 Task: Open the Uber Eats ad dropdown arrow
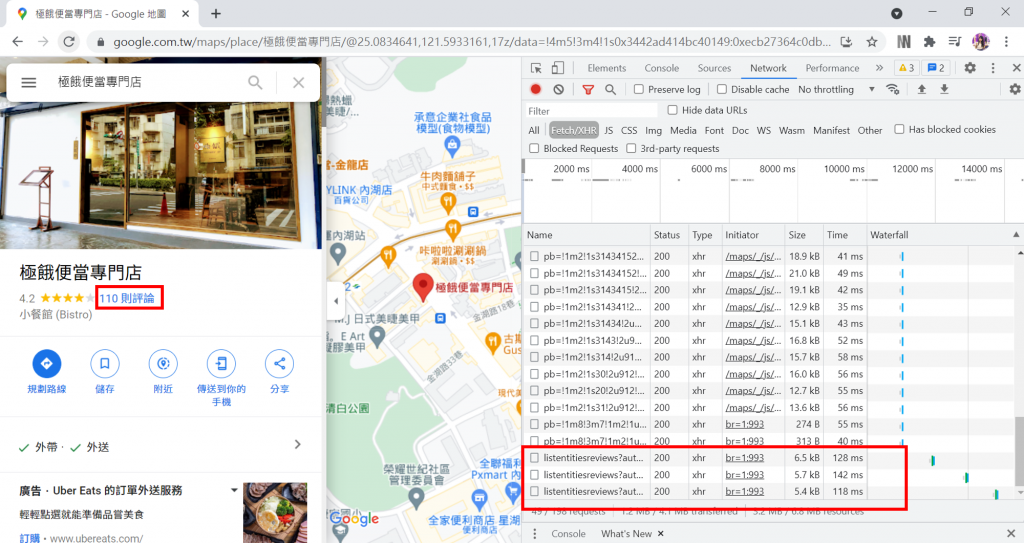pos(234,490)
